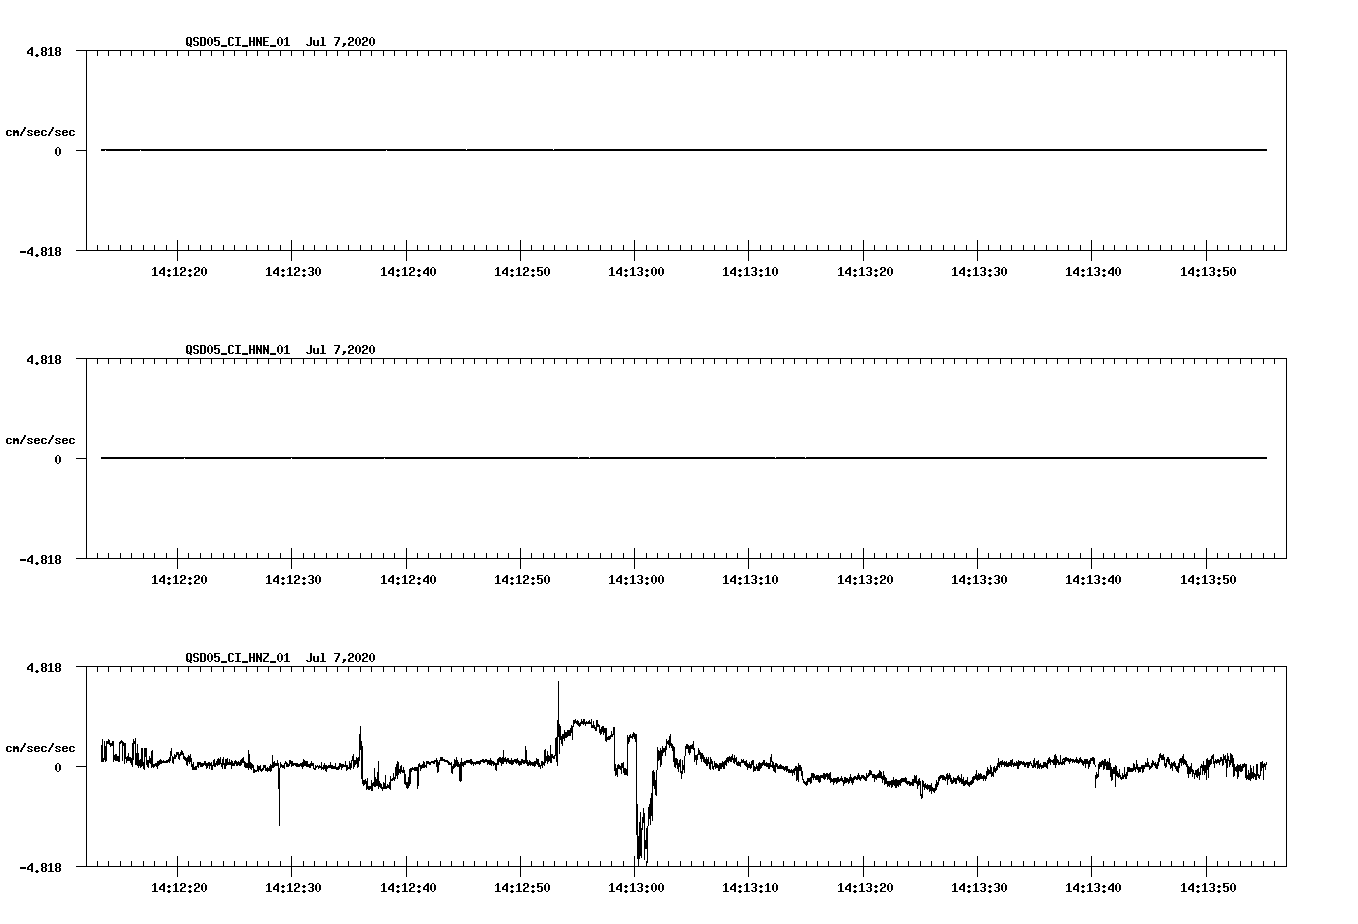
Task: Click the 14:13:40 time label under HNE plot
Action: 1093,272
